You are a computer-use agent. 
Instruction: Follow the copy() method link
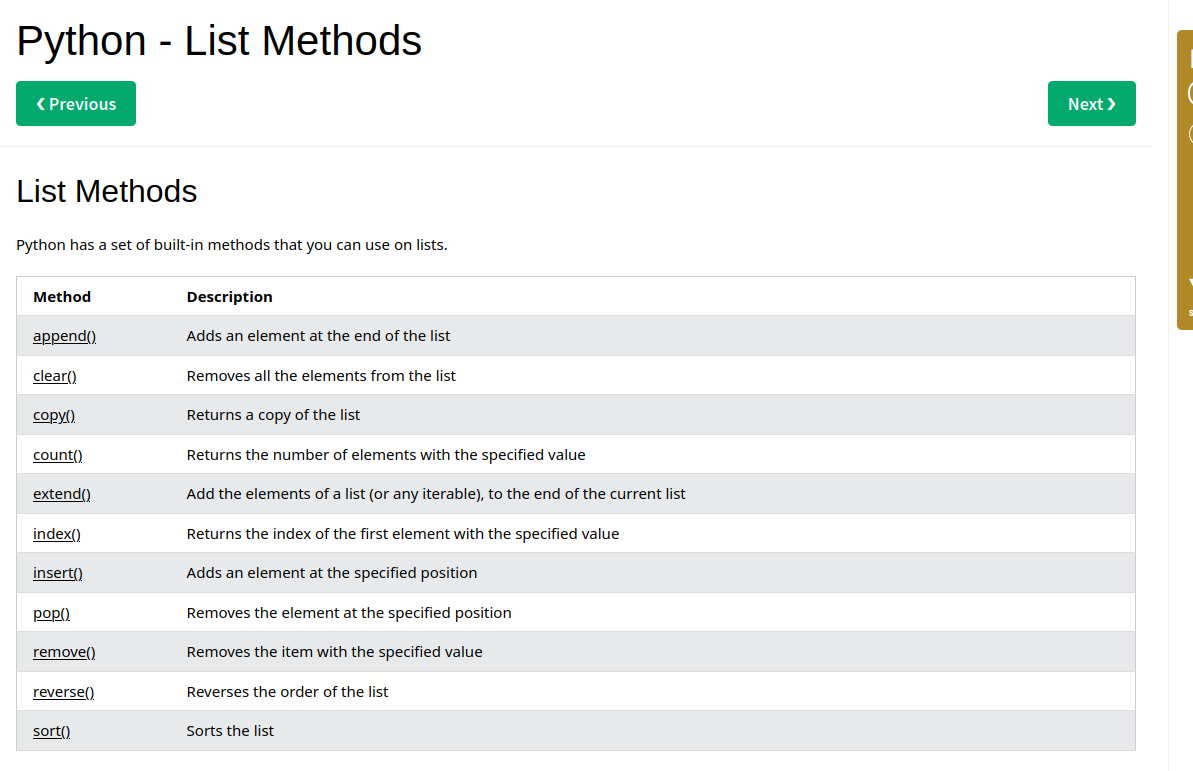tap(54, 415)
